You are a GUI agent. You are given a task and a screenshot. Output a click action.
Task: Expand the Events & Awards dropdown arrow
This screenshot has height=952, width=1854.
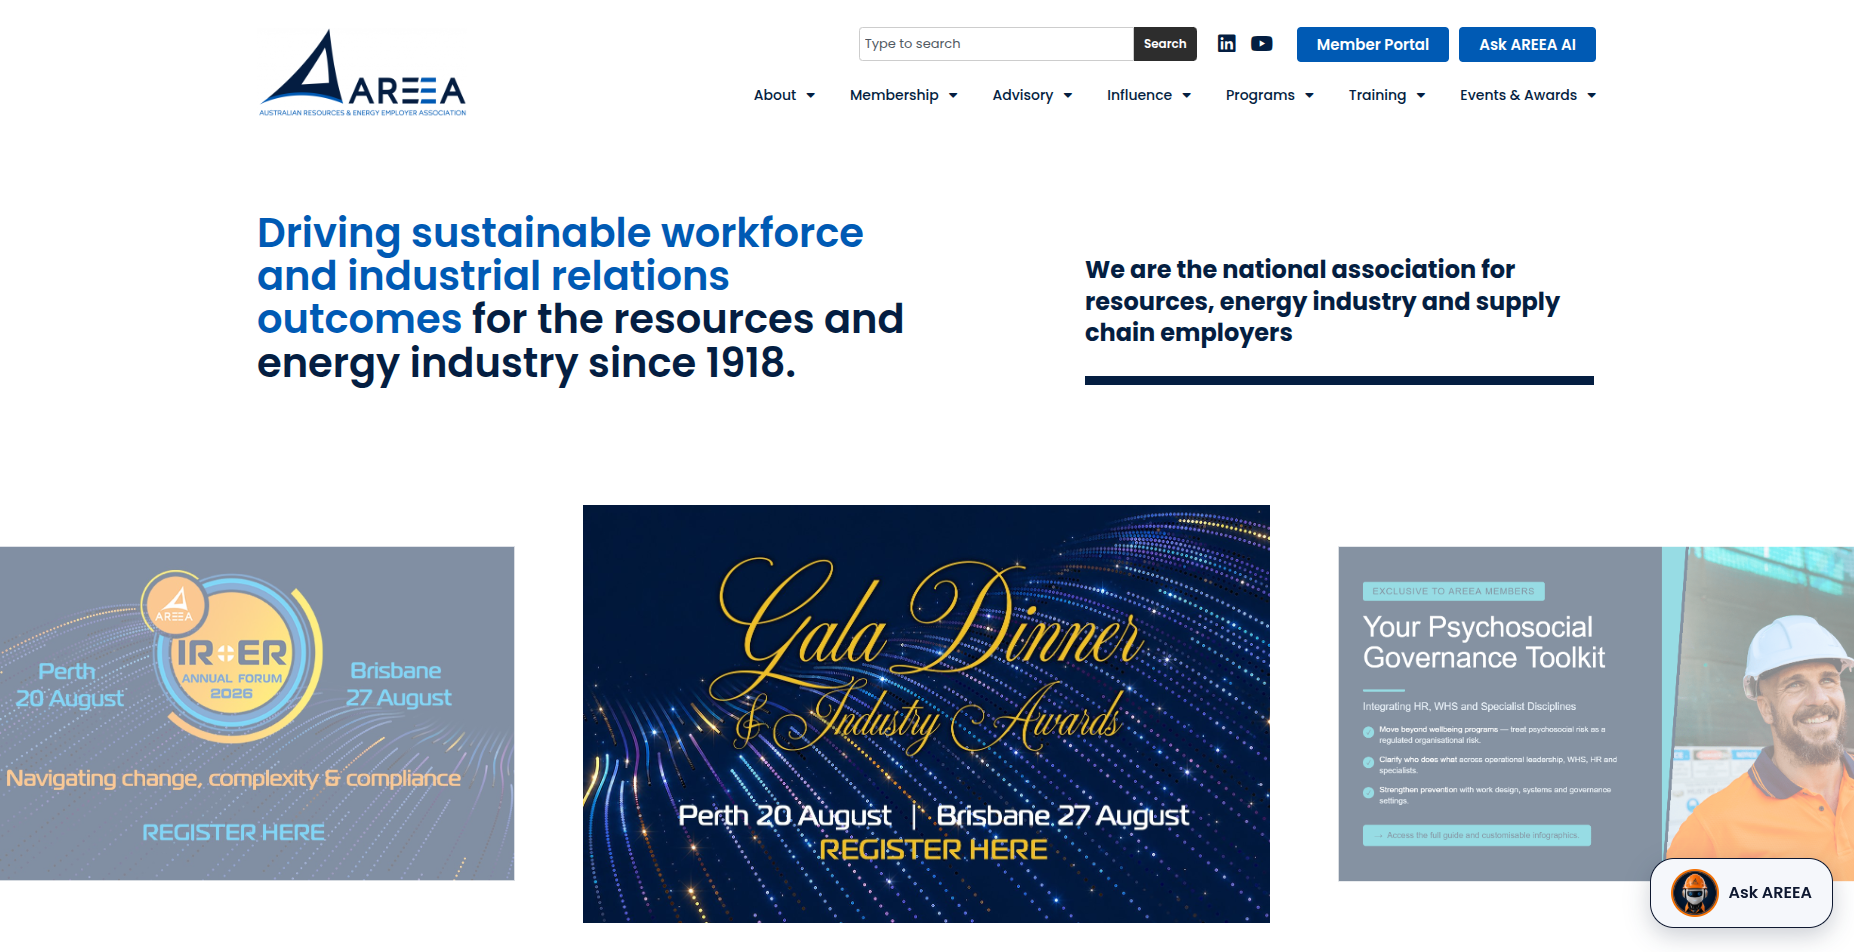tap(1591, 96)
